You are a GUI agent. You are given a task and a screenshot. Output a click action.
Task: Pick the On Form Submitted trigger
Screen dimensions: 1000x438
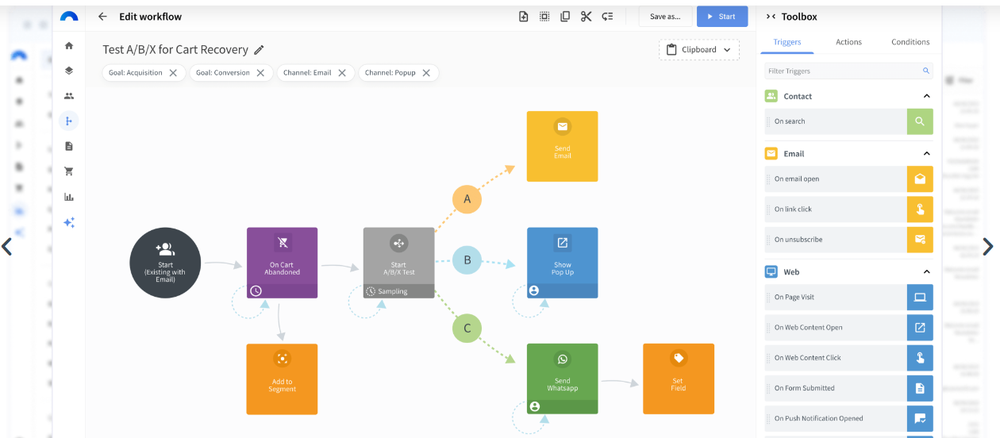[849, 388]
